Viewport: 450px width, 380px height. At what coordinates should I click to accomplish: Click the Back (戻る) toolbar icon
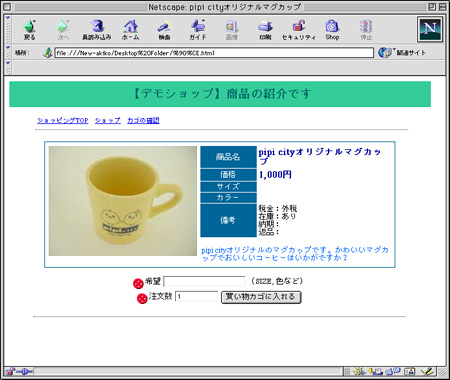click(x=29, y=30)
